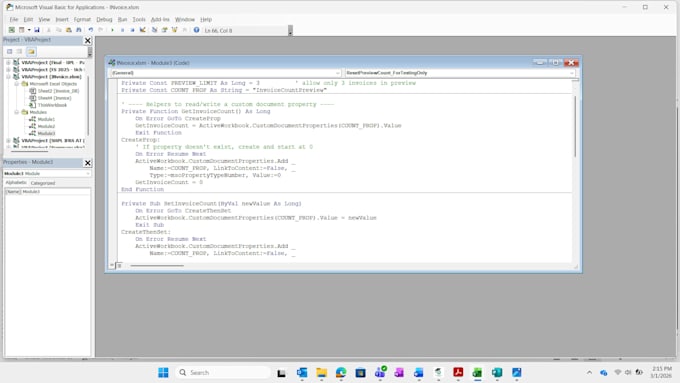Switch to Full Module View at code window bottom

pyautogui.click(x=119, y=265)
